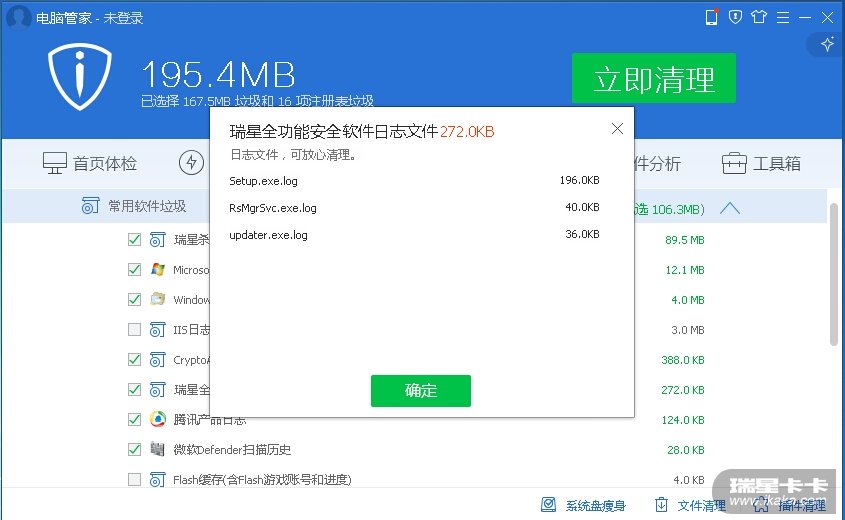Click the IIS日志 row icon
Image resolution: width=845 pixels, height=520 pixels.
point(157,329)
